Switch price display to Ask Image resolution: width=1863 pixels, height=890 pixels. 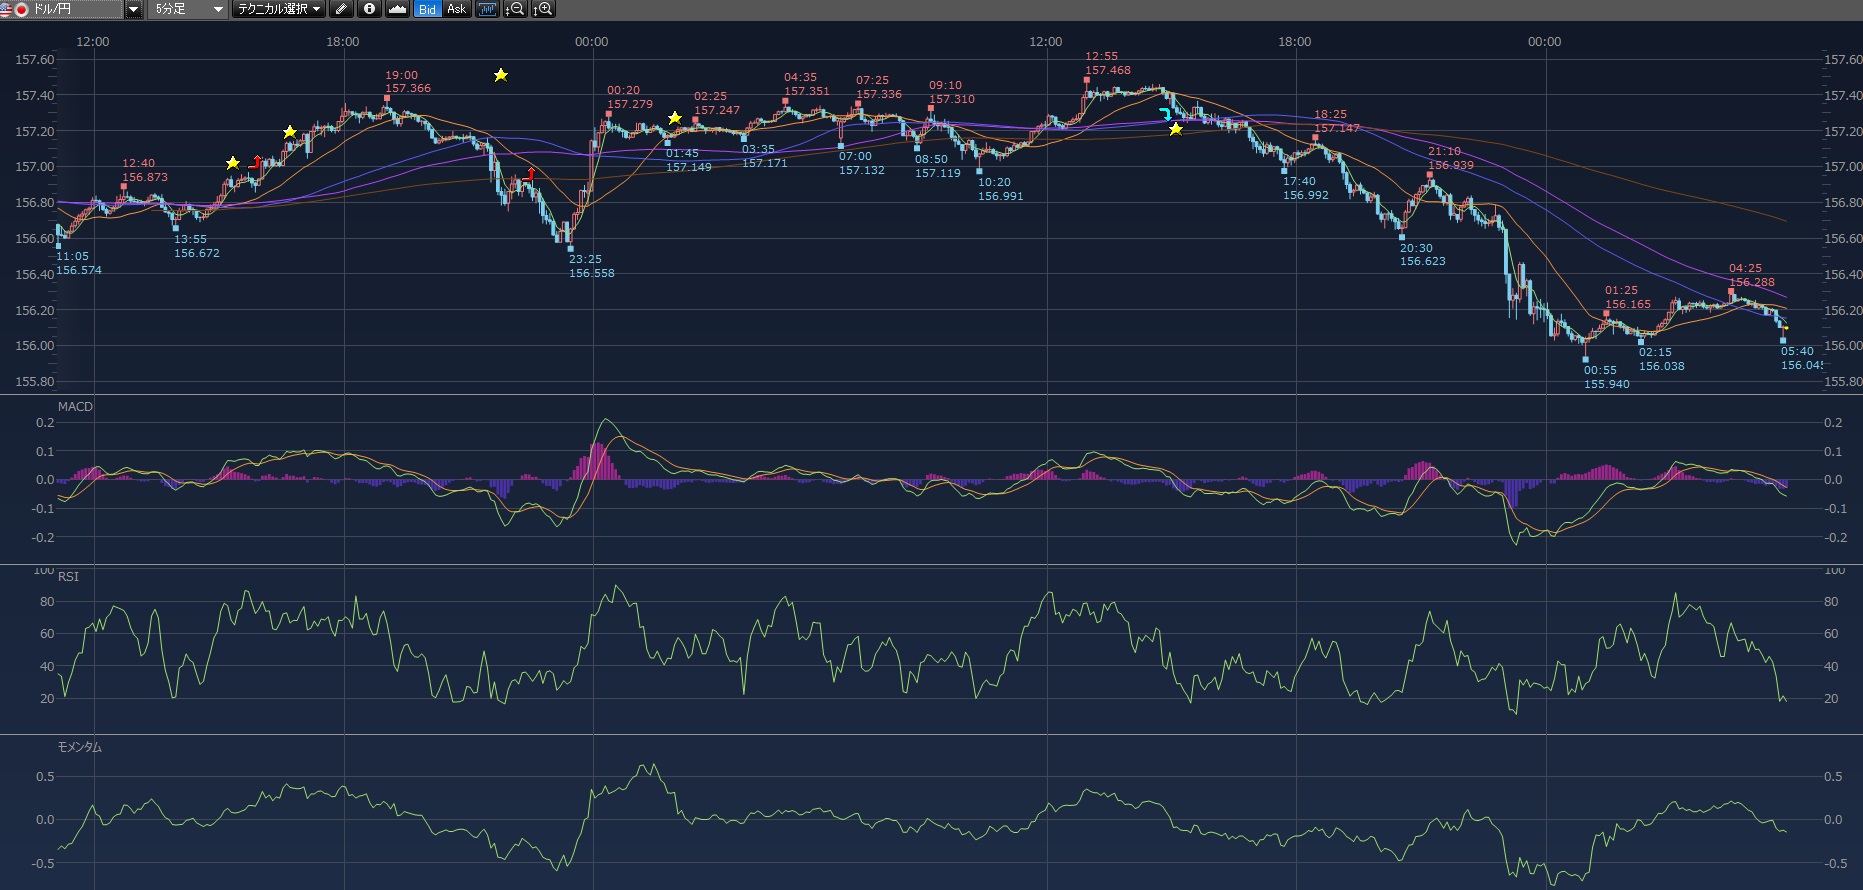pyautogui.click(x=456, y=9)
